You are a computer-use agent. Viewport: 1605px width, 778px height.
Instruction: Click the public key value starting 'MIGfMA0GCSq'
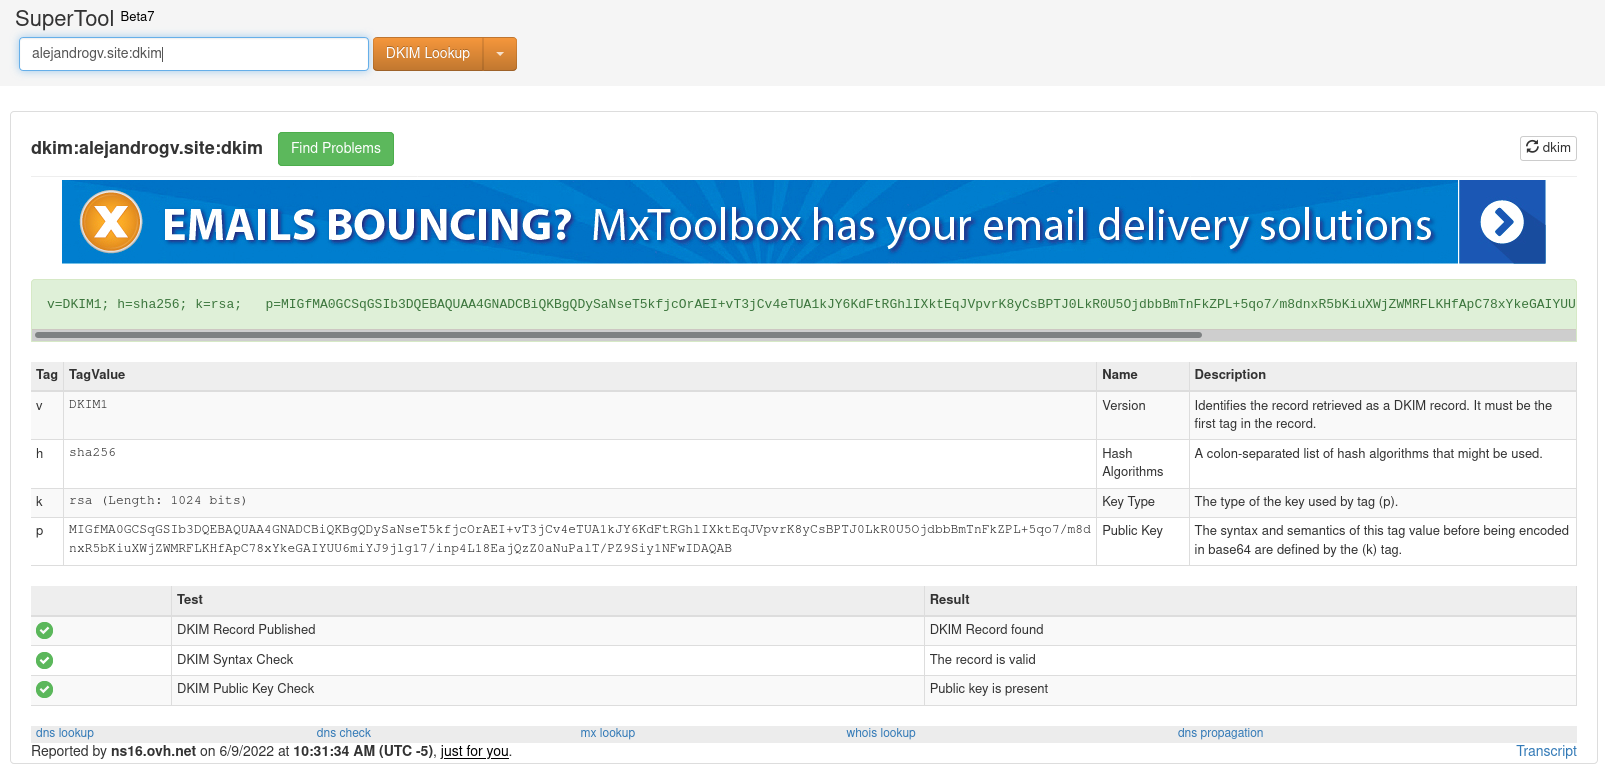(580, 539)
